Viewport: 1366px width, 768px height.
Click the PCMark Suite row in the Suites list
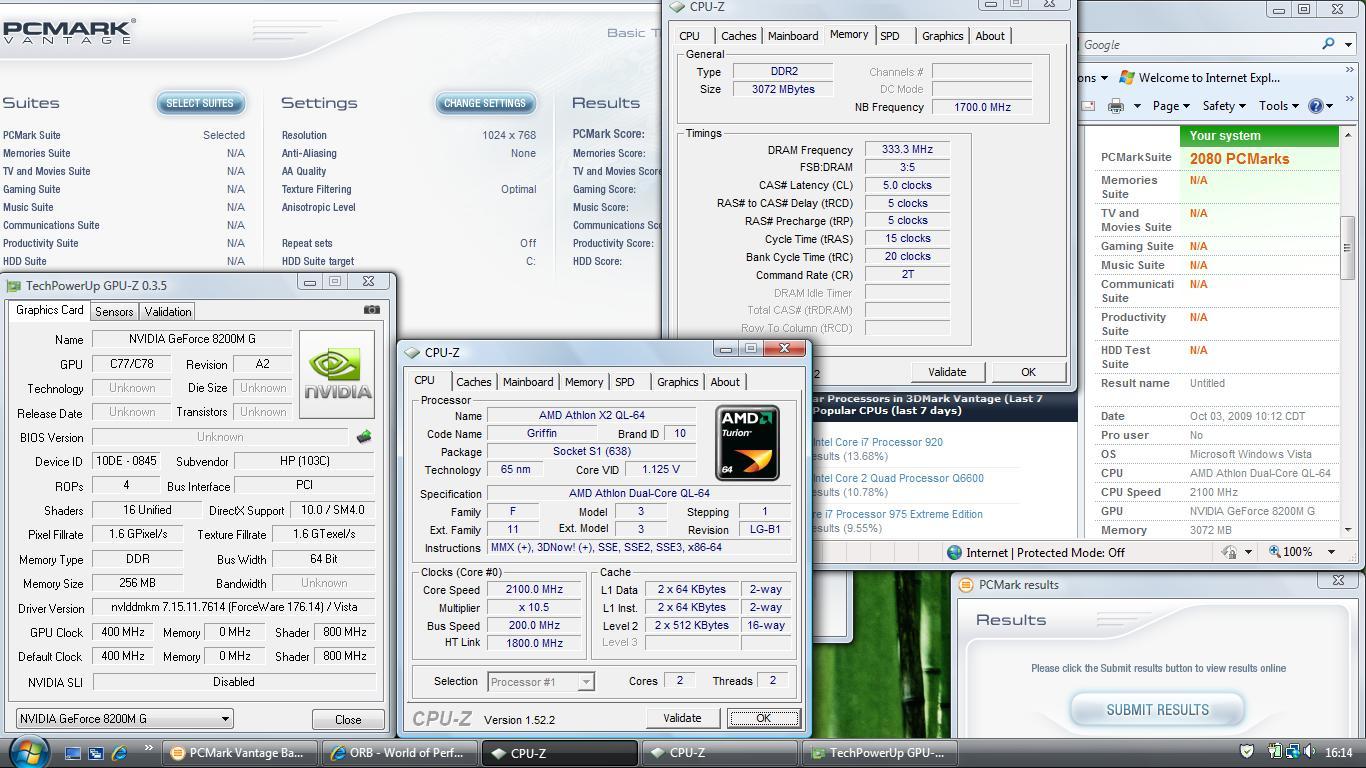pyautogui.click(x=123, y=135)
